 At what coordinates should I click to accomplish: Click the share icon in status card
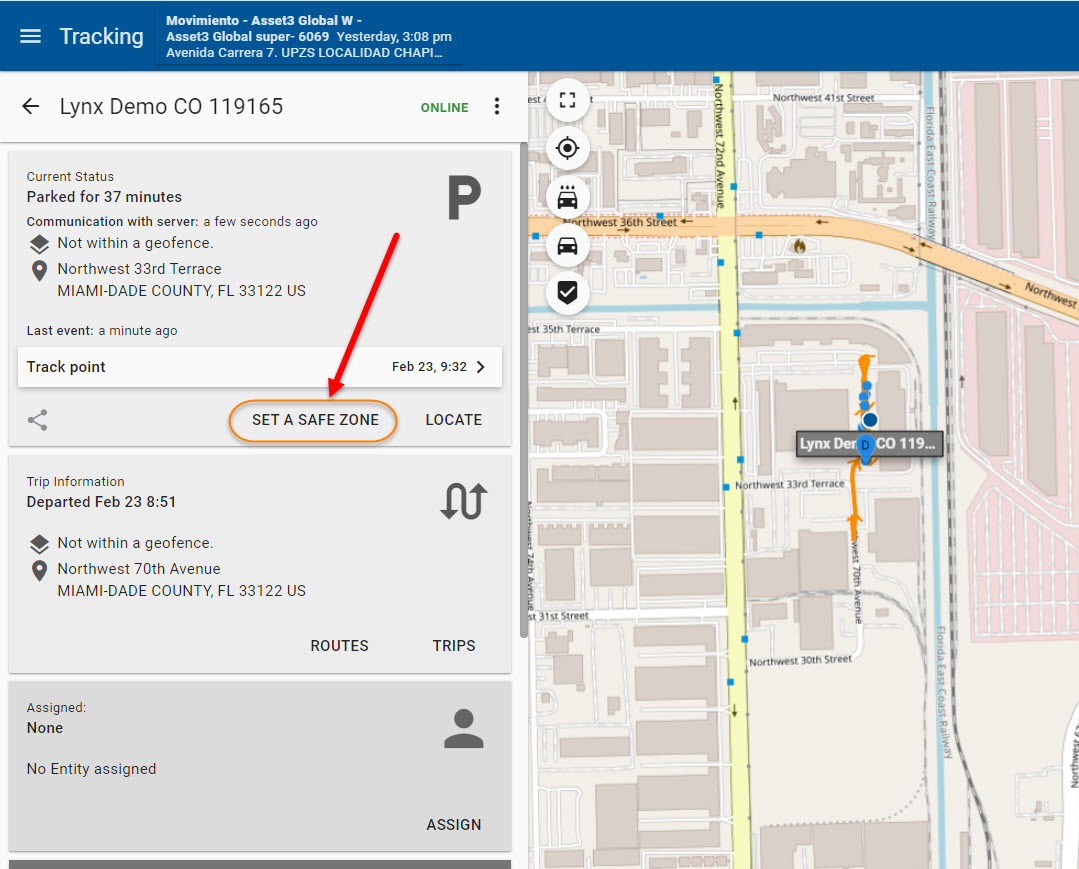tap(38, 420)
